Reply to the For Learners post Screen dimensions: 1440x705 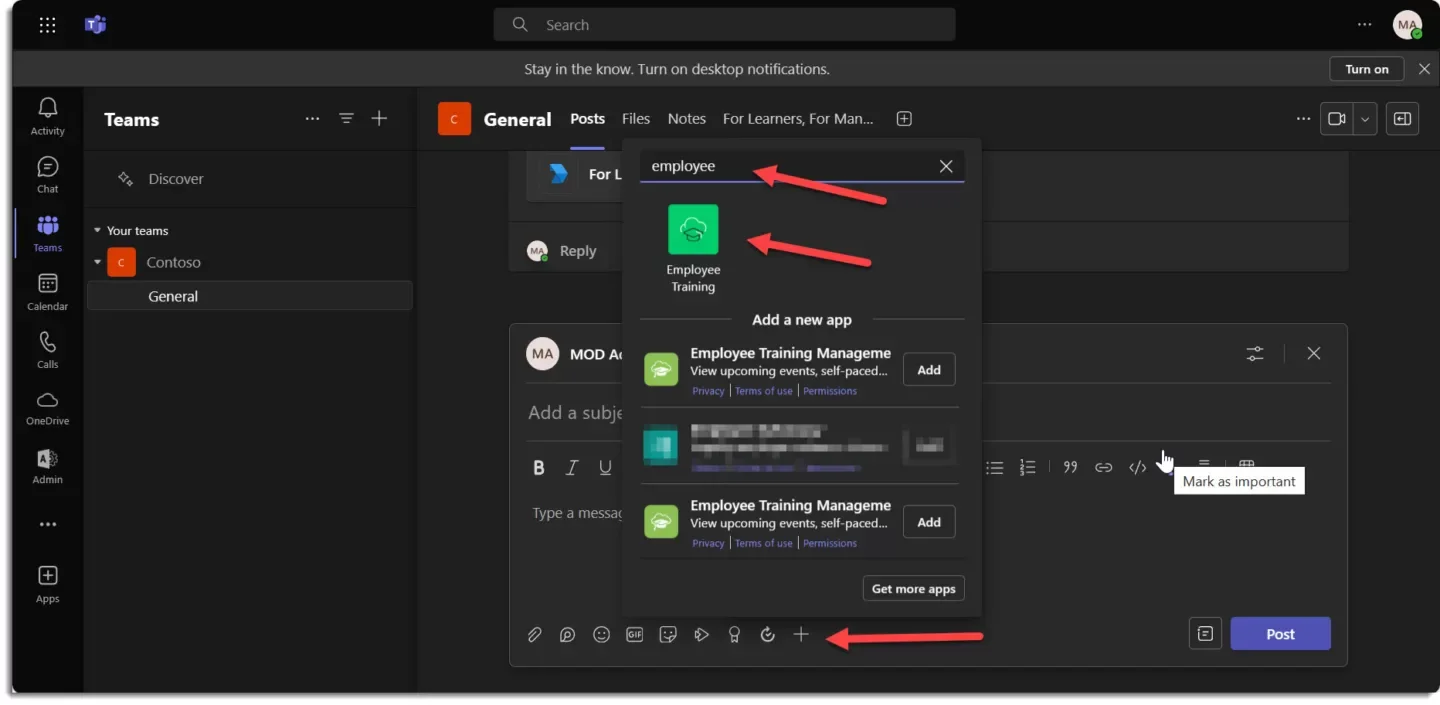tap(577, 251)
